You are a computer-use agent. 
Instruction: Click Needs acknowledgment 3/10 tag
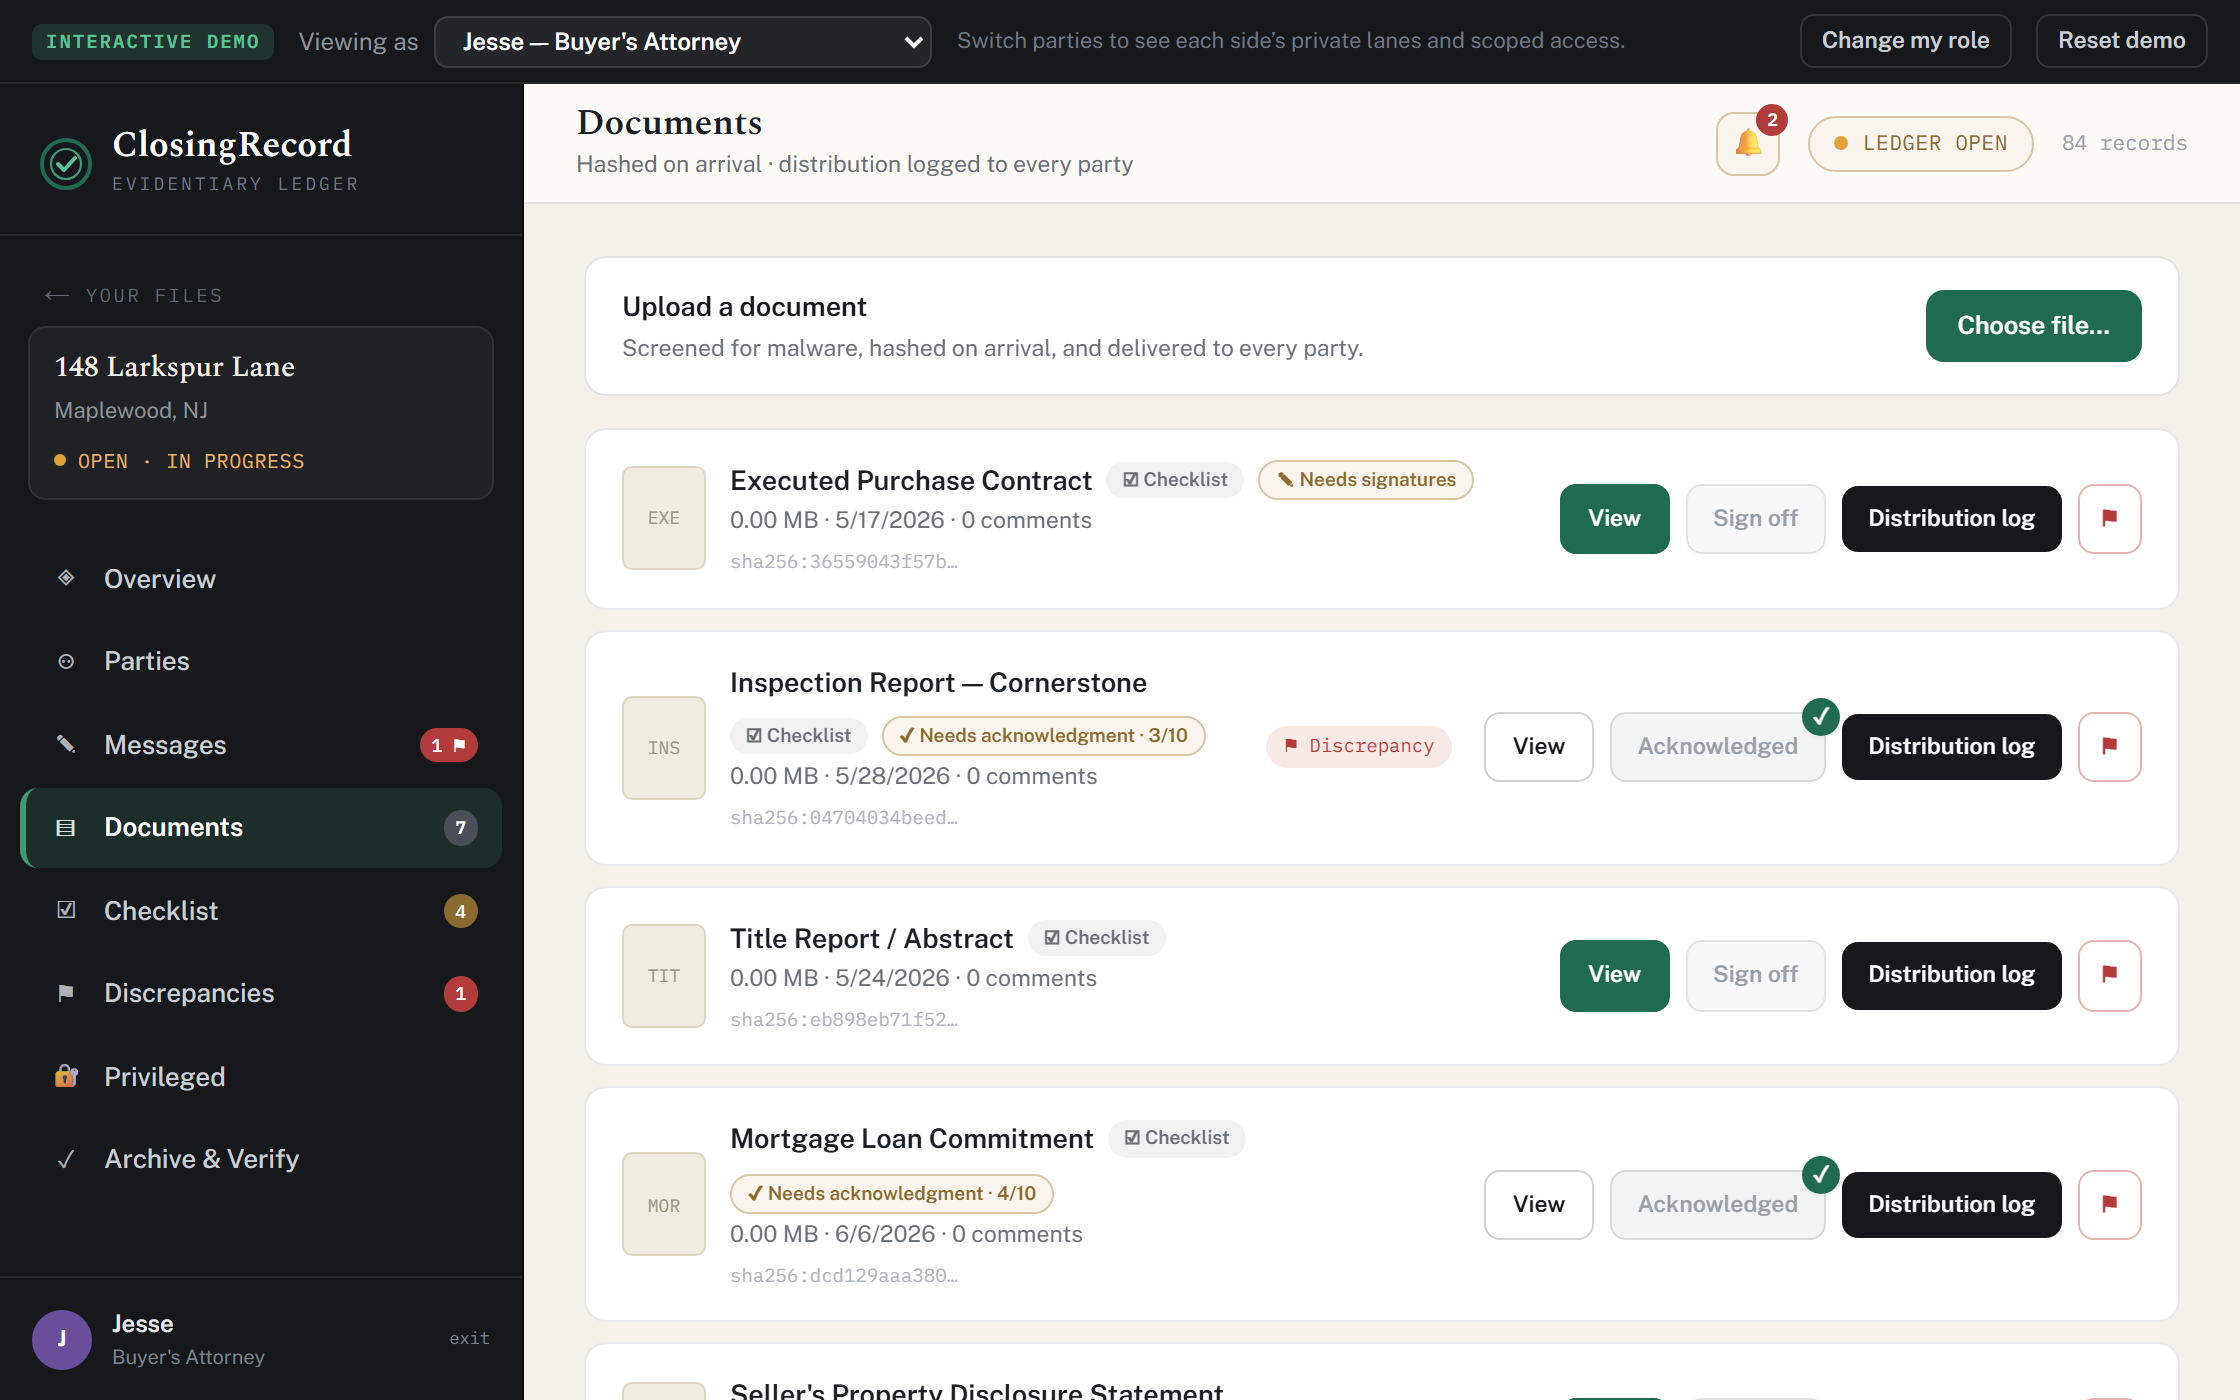click(x=1043, y=736)
